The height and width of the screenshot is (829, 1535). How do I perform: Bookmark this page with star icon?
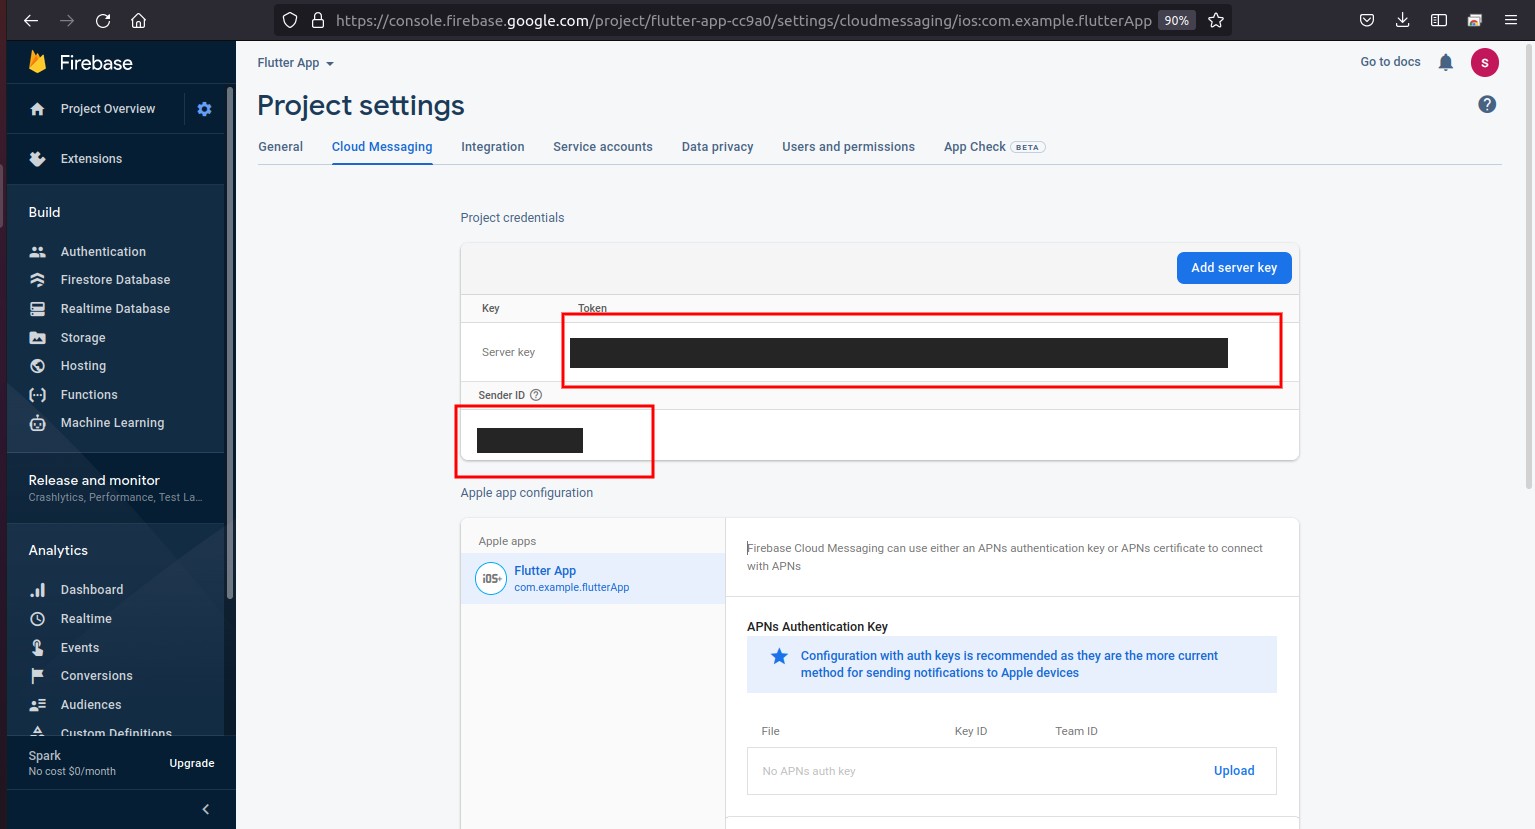pyautogui.click(x=1215, y=20)
